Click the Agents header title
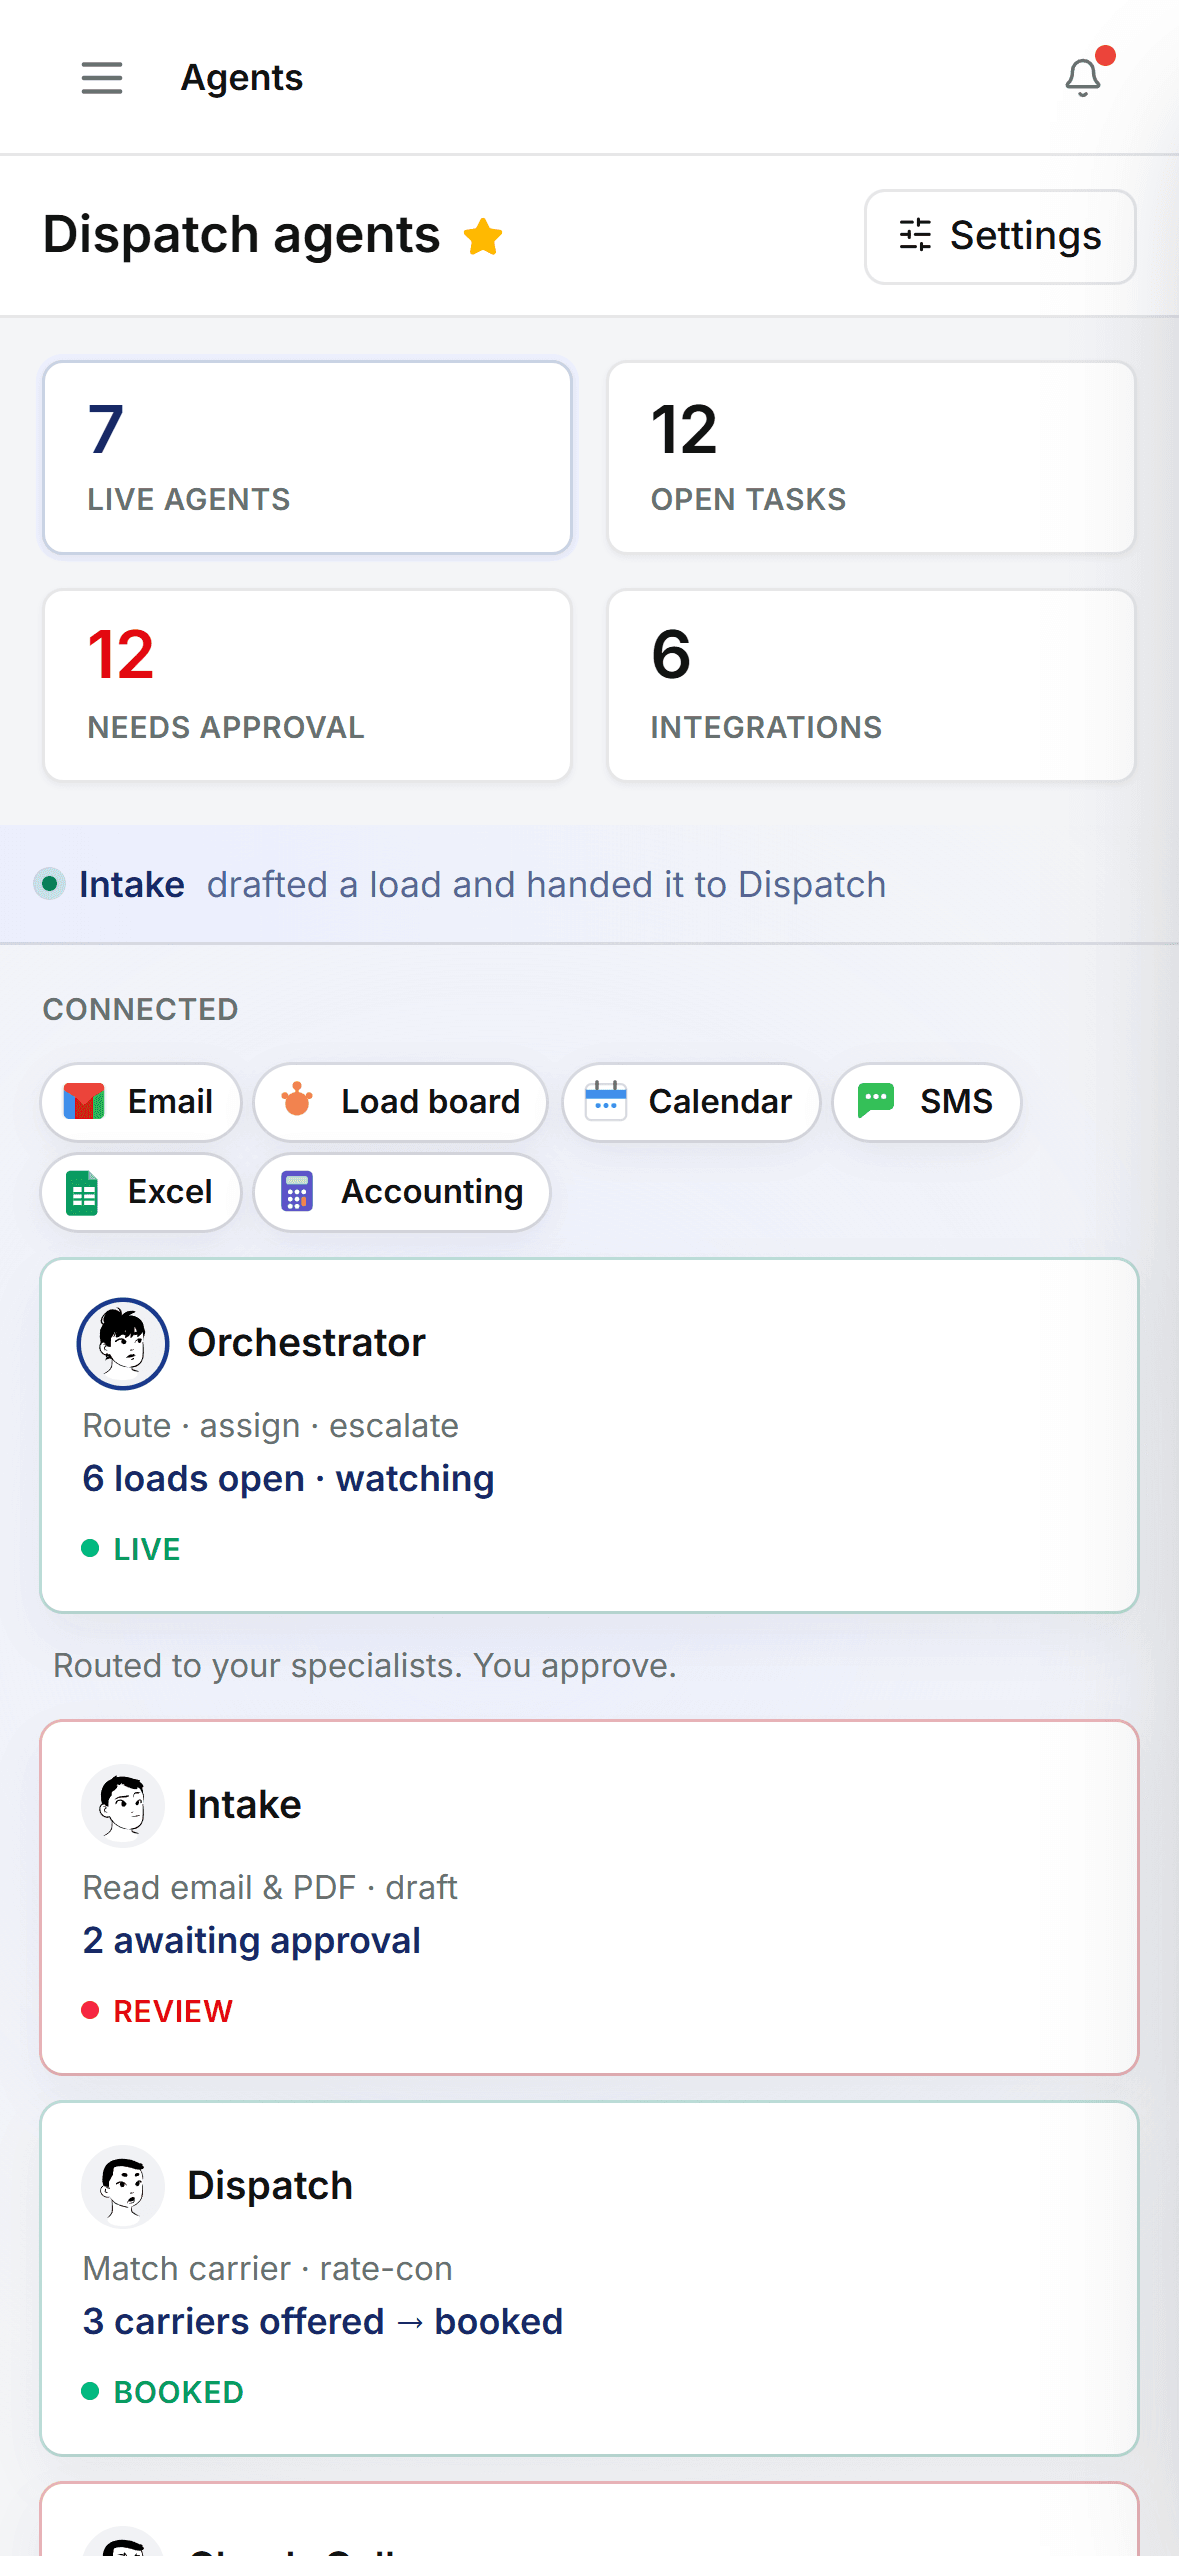This screenshot has width=1179, height=2556. click(242, 78)
